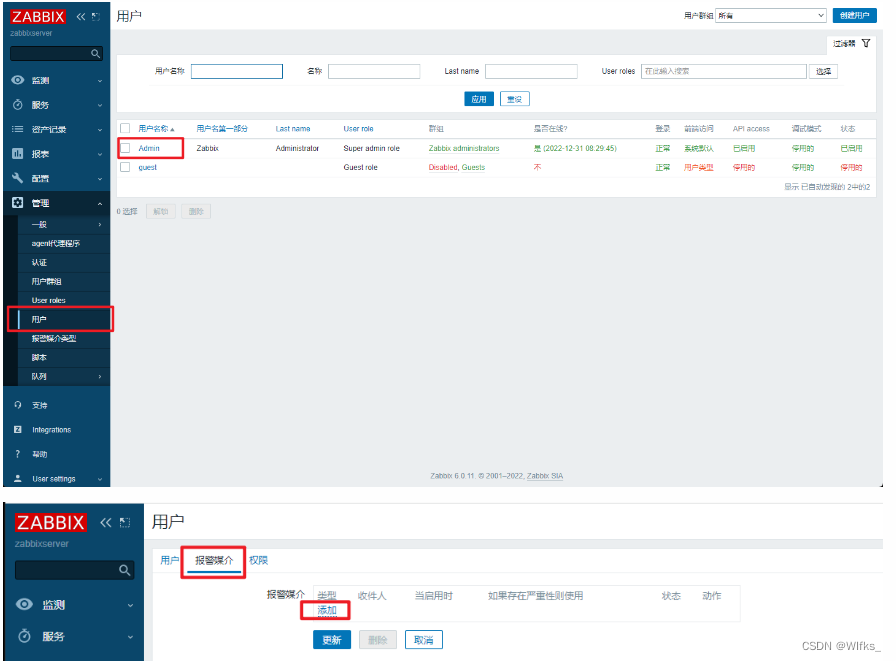This screenshot has width=896, height=661.
Task: Collapse lower sidebar with double-arrow icon
Action: click(x=106, y=523)
